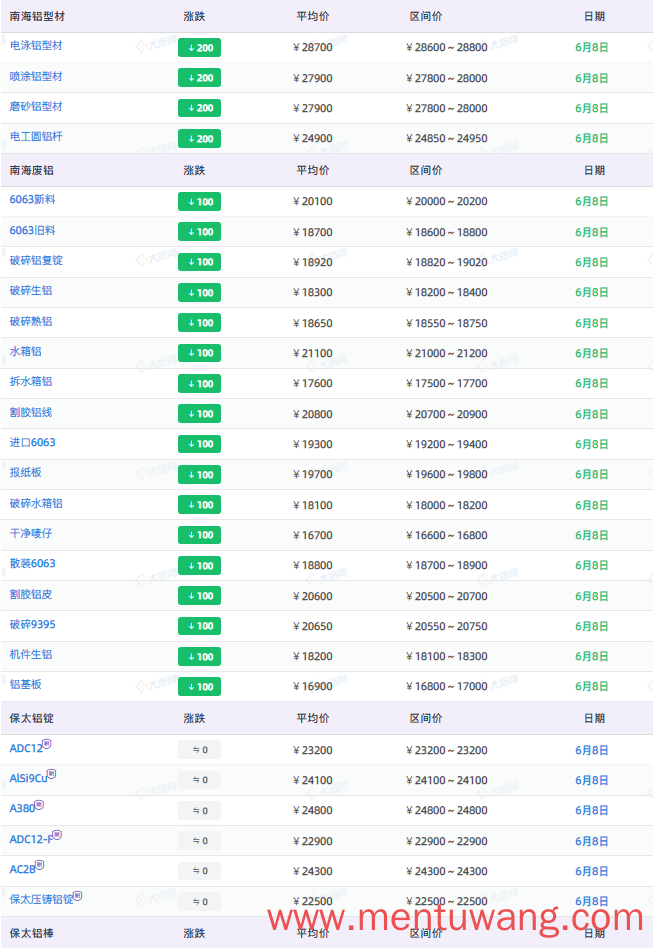Click the 保太铝锭 section header
653x948 pixels.
[x=31, y=718]
